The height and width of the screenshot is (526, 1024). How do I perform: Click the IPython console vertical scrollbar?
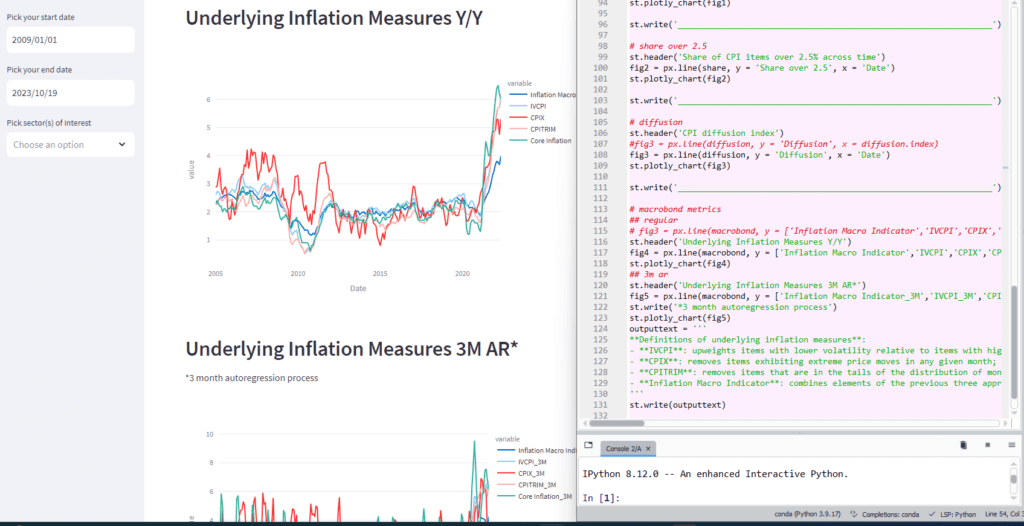(1013, 480)
